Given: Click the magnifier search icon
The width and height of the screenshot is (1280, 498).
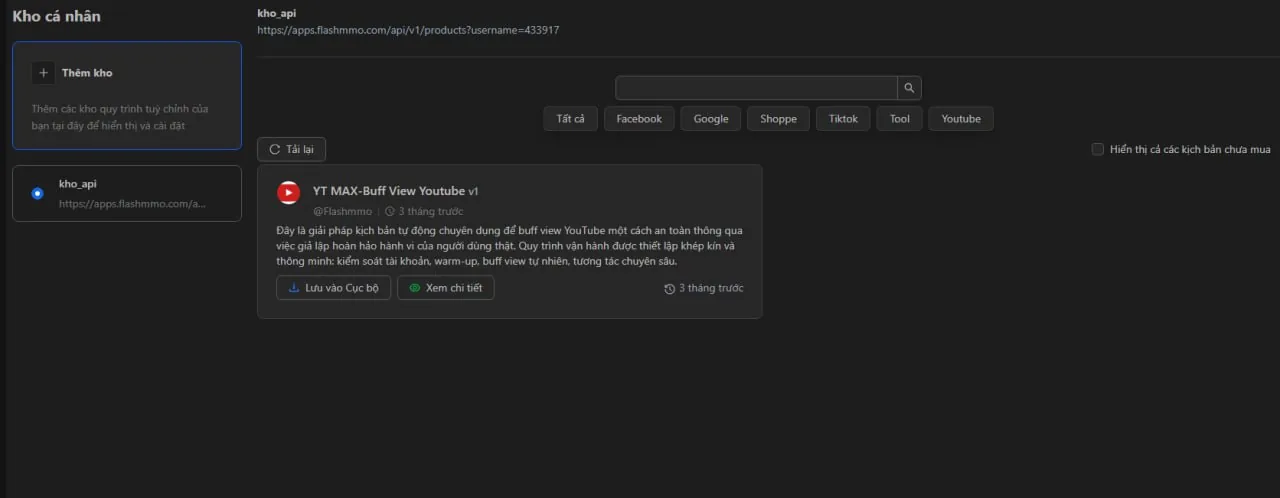Looking at the screenshot, I should [909, 88].
